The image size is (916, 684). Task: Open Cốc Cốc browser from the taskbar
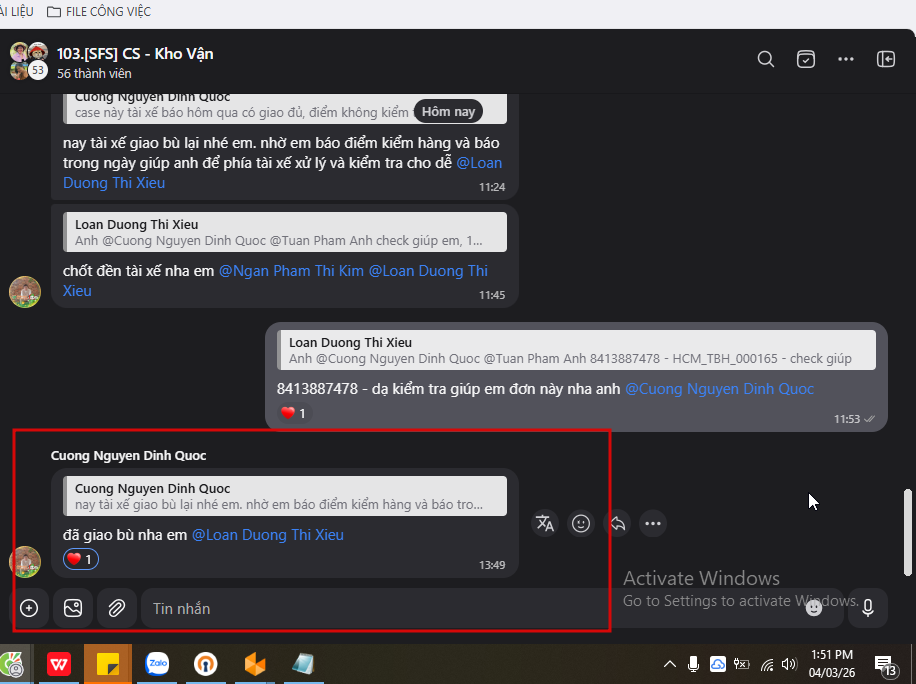[13, 664]
